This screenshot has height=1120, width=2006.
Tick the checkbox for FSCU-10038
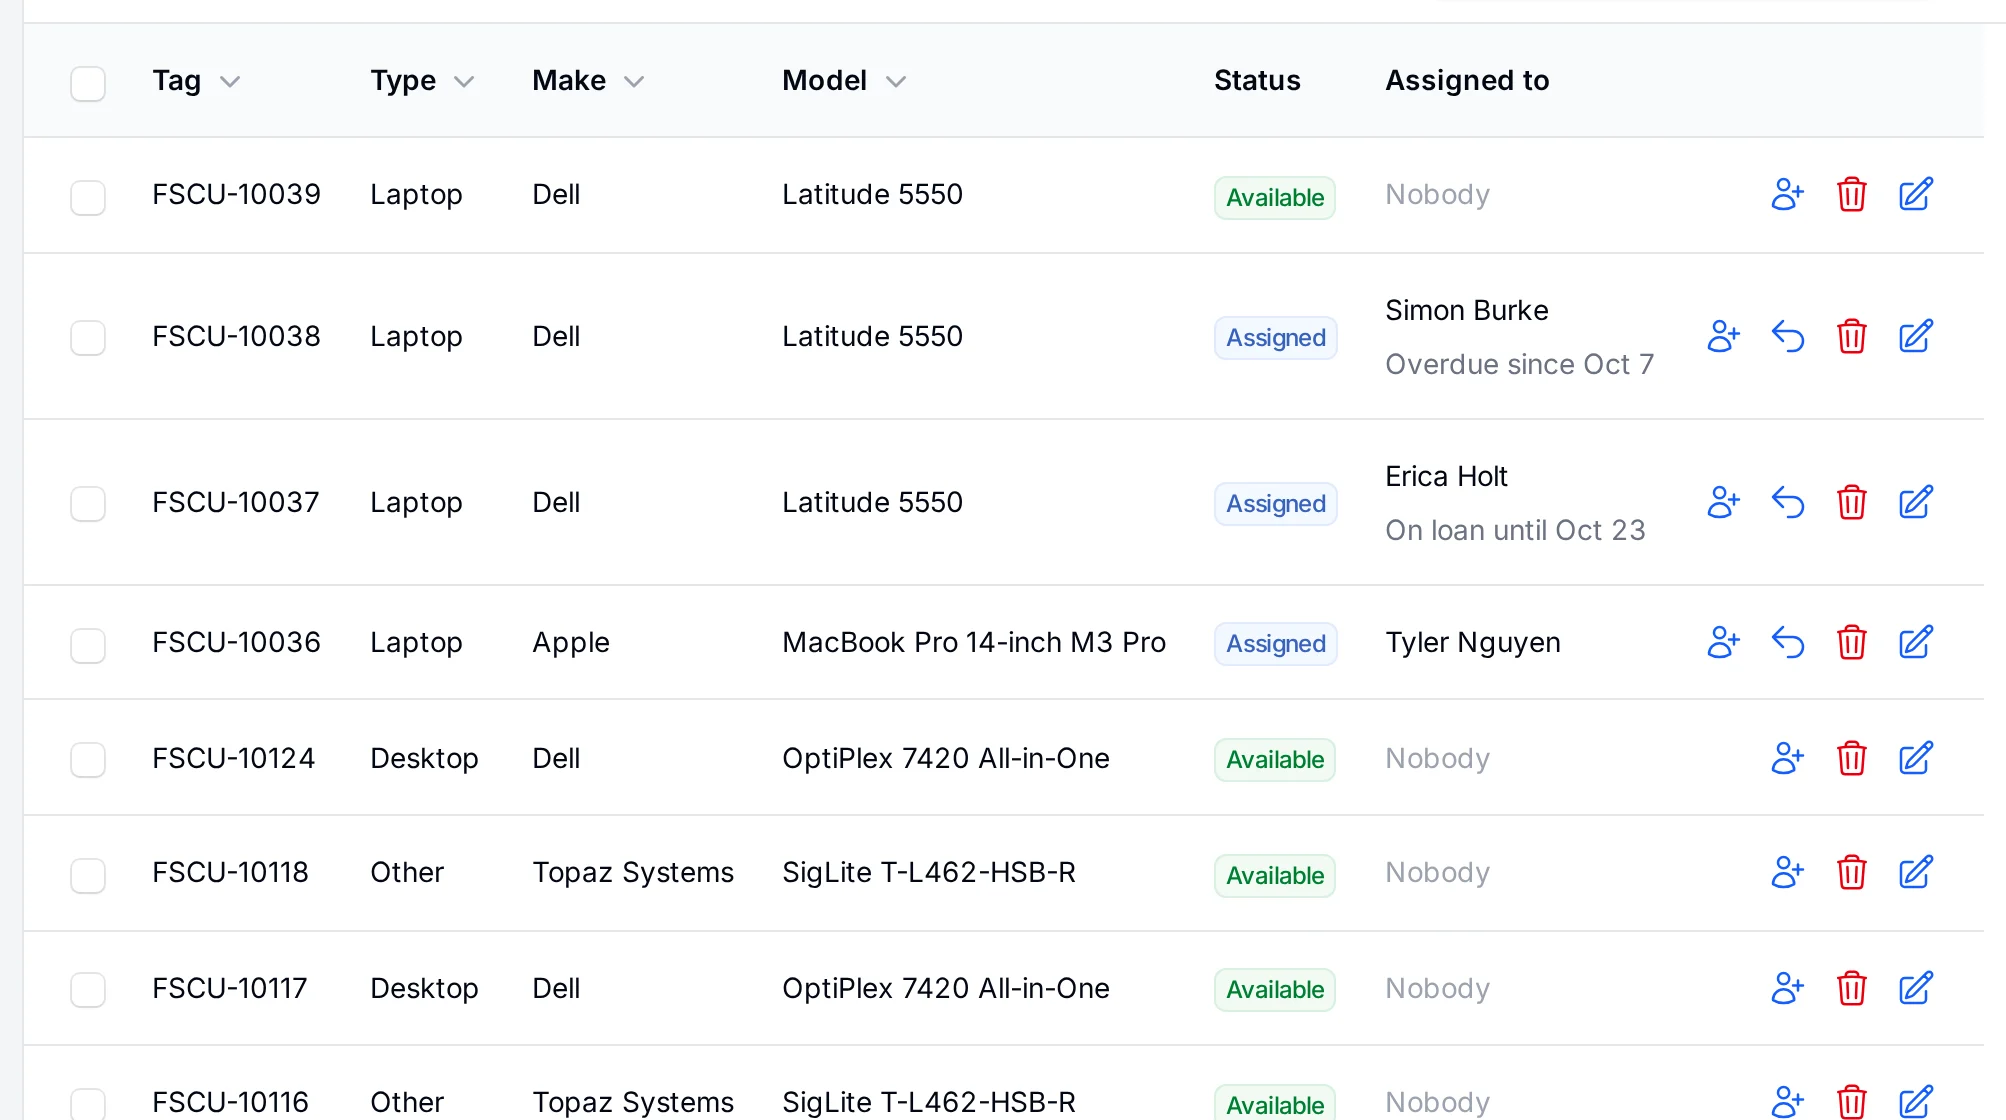[88, 338]
